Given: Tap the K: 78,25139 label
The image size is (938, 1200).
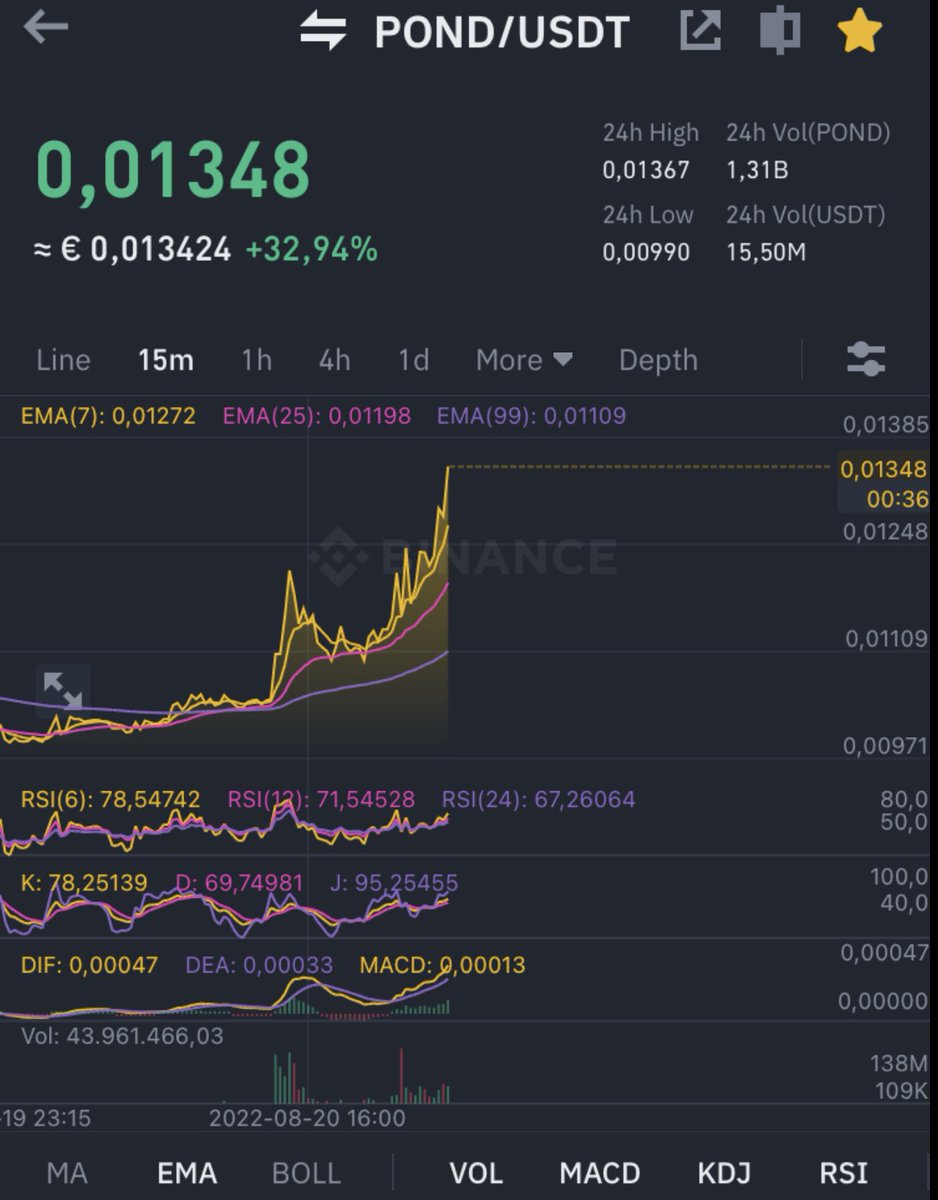Looking at the screenshot, I should 84,883.
